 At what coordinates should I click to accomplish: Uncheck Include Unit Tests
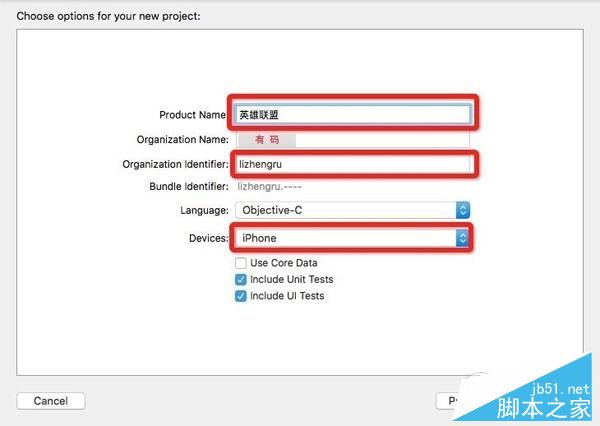tap(241, 280)
